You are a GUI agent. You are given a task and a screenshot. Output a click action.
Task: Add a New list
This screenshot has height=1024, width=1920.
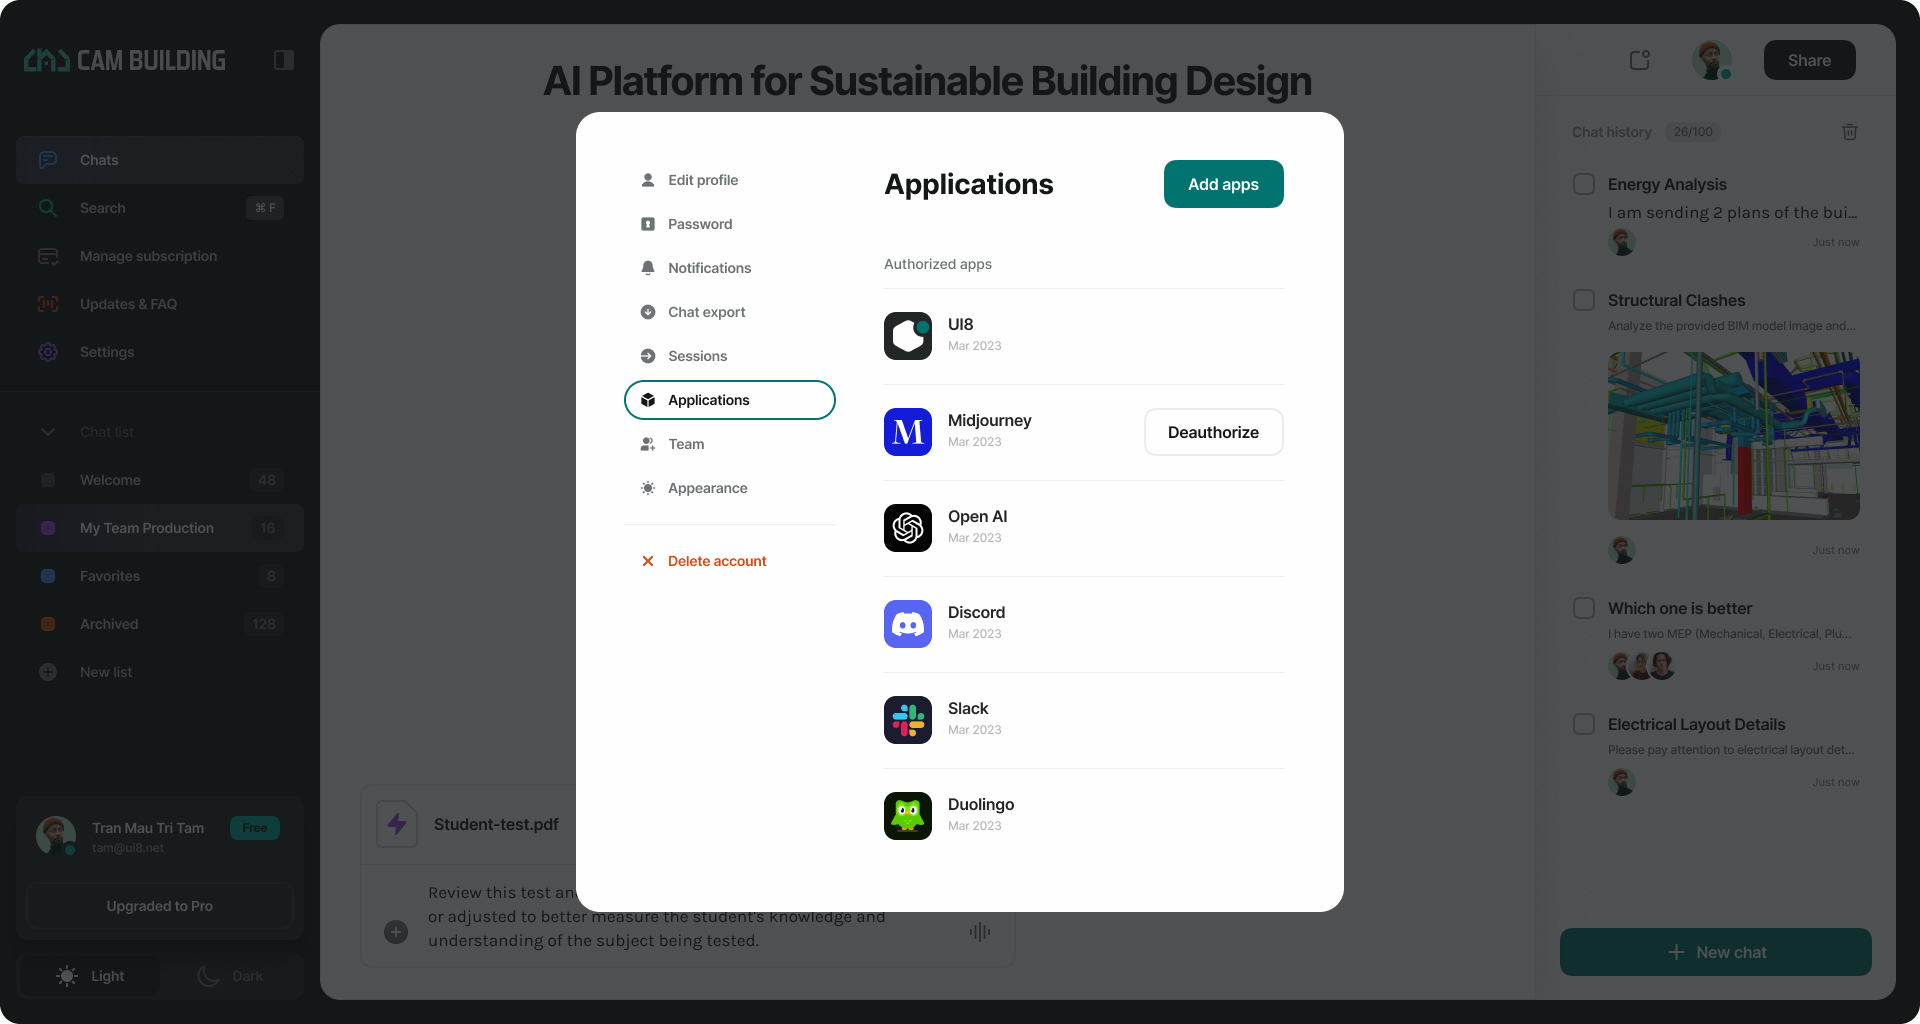(160, 672)
